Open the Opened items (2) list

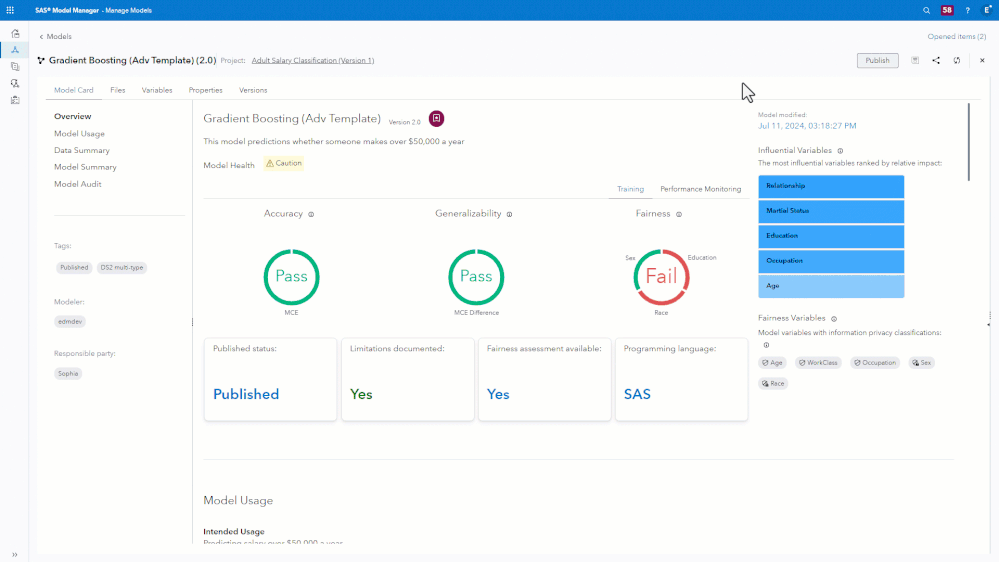(956, 36)
